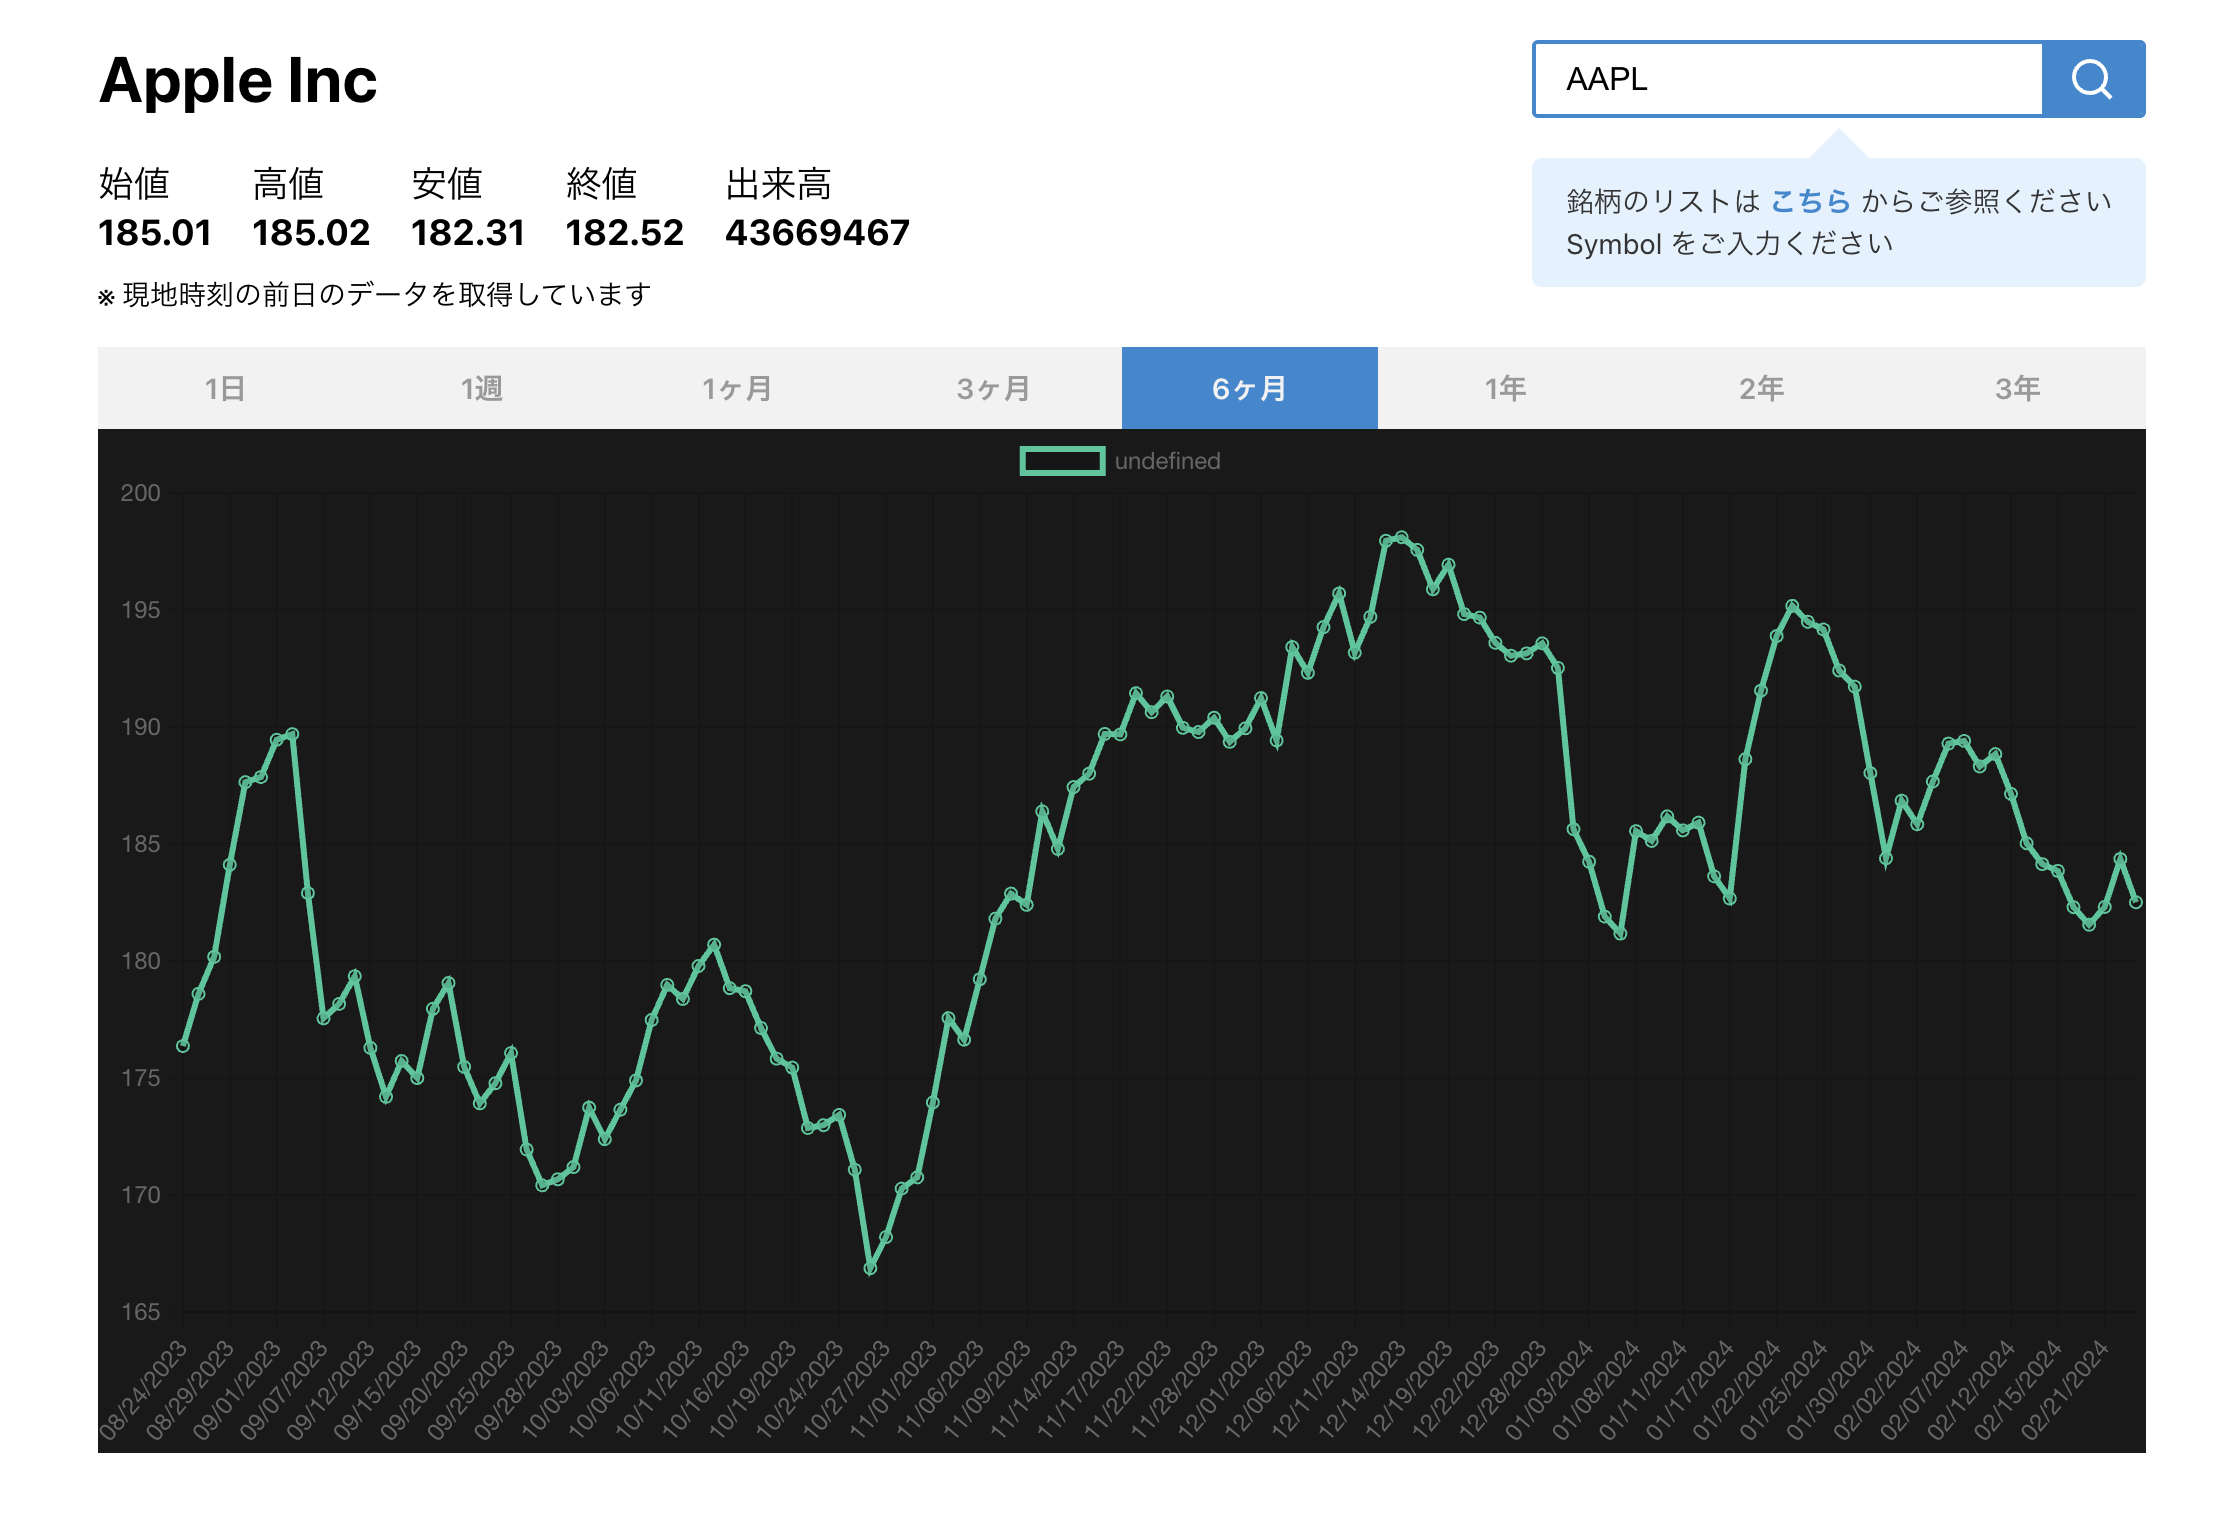Select the 1日 range tab
The image size is (2228, 1520).
(225, 388)
